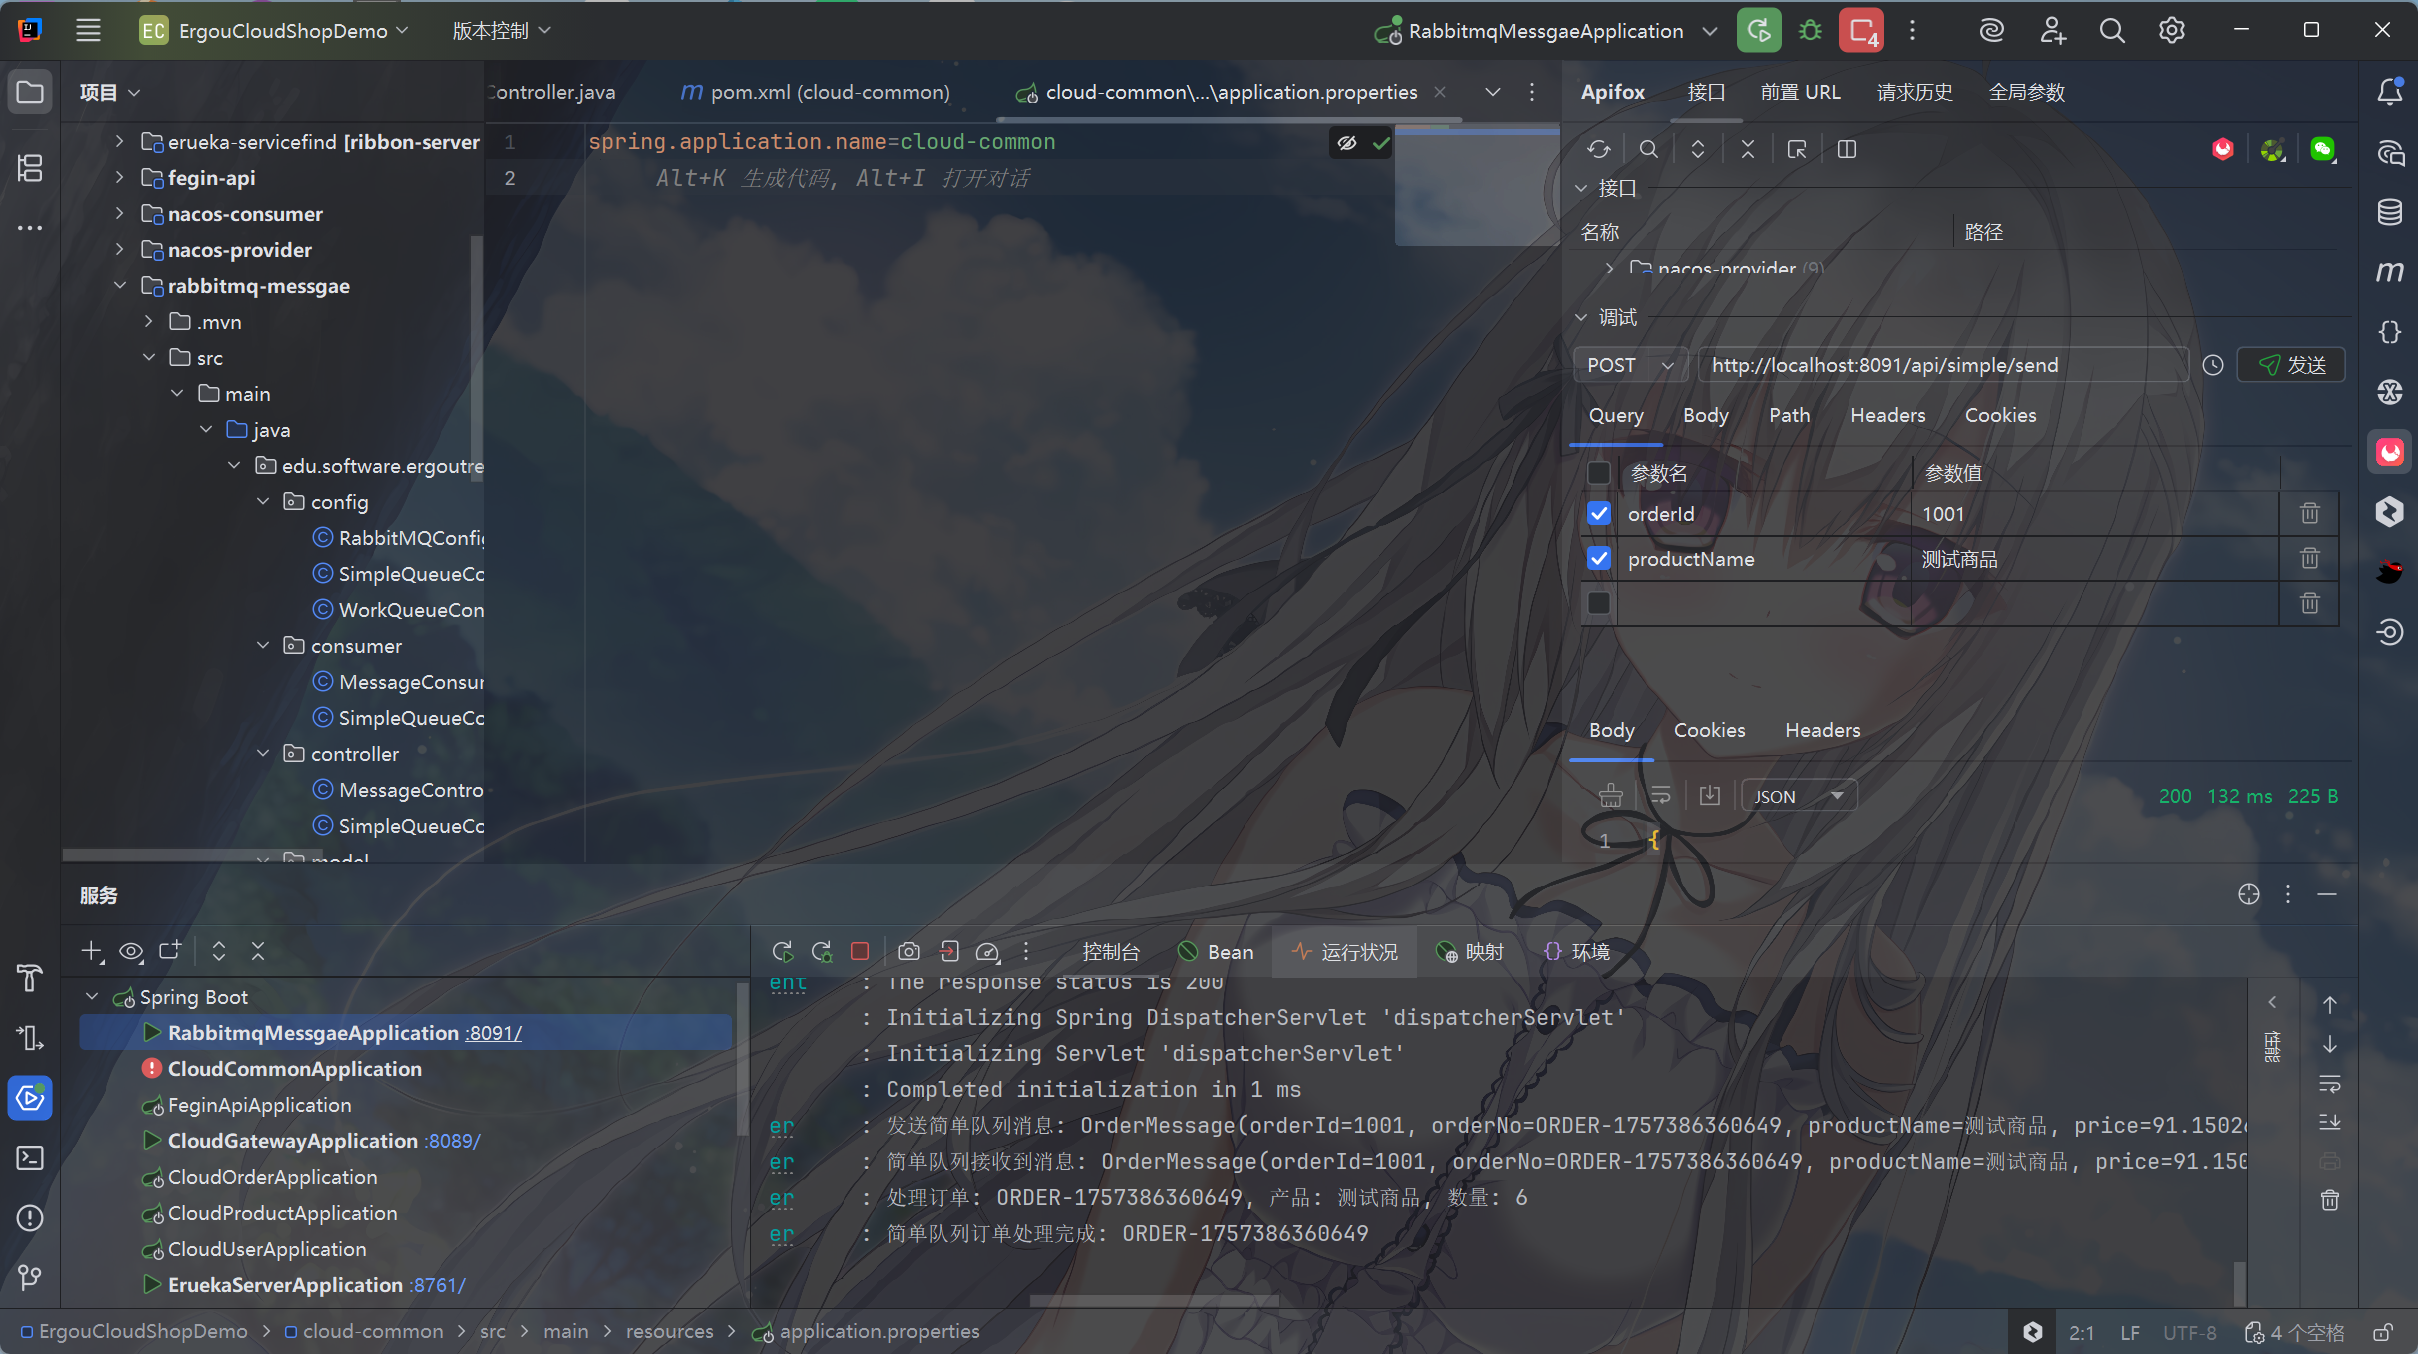2418x1354 pixels.
Task: Delete the productName parameter row trash icon
Action: click(2309, 558)
